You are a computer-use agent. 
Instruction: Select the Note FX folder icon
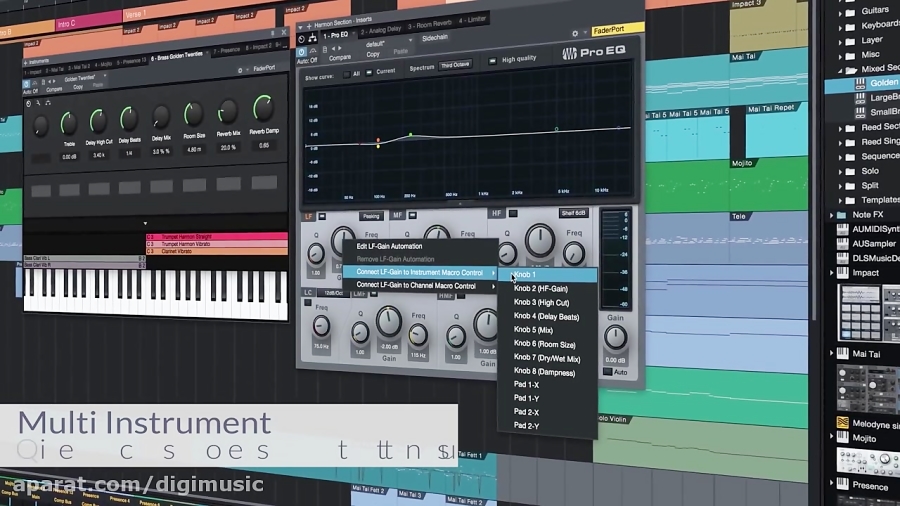(x=842, y=215)
